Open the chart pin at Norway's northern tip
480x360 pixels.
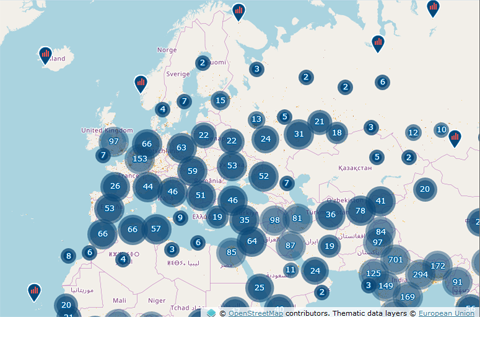coord(239,12)
